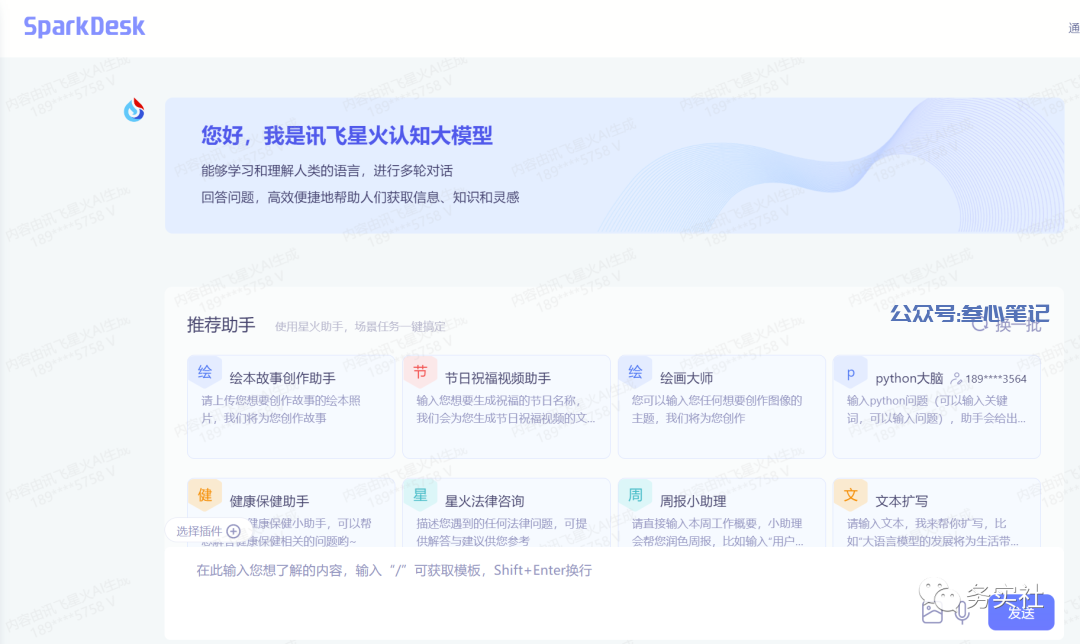Viewport: 1080px width, 644px height.
Task: Click the 星 icon on 星火法律咨询
Action: 420,495
